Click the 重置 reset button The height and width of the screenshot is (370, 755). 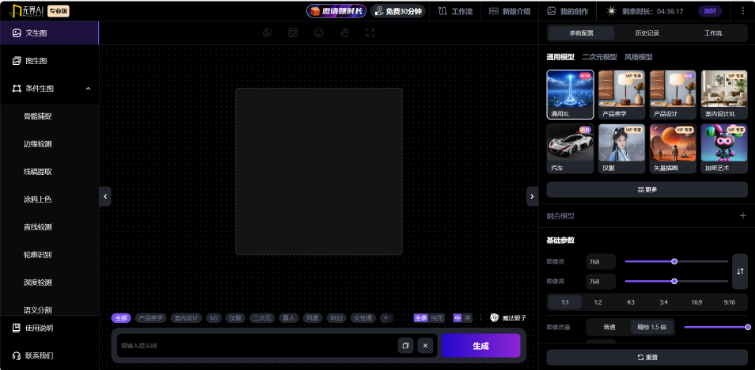point(647,357)
